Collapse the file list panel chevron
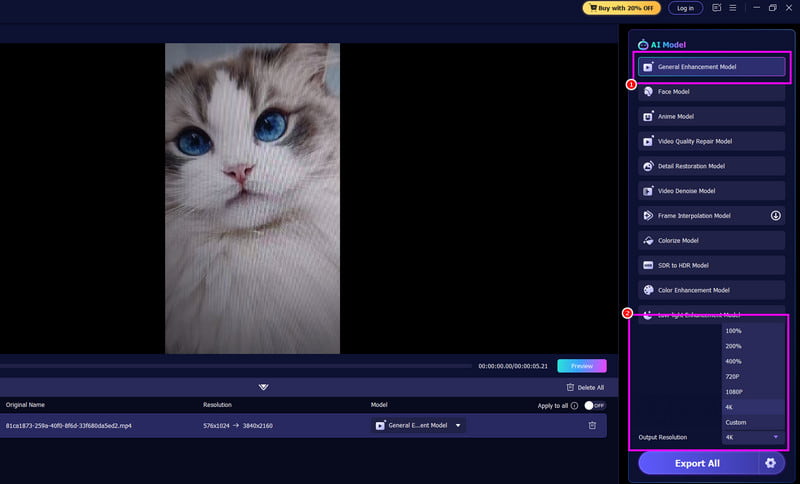The width and height of the screenshot is (800, 484). pos(263,387)
